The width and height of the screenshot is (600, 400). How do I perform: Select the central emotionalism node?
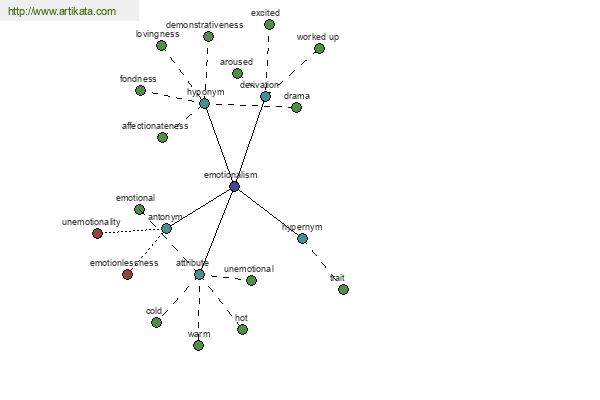pyautogui.click(x=235, y=187)
